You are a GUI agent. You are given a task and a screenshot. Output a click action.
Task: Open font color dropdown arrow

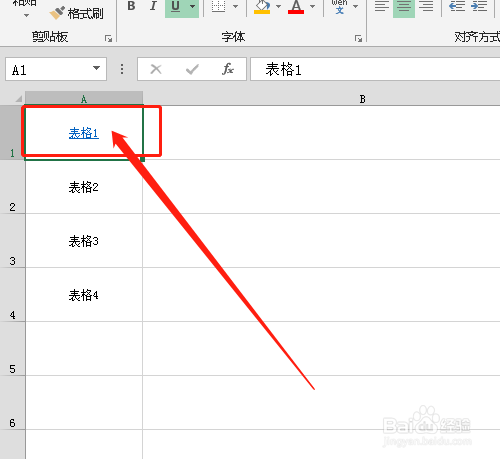click(x=312, y=7)
